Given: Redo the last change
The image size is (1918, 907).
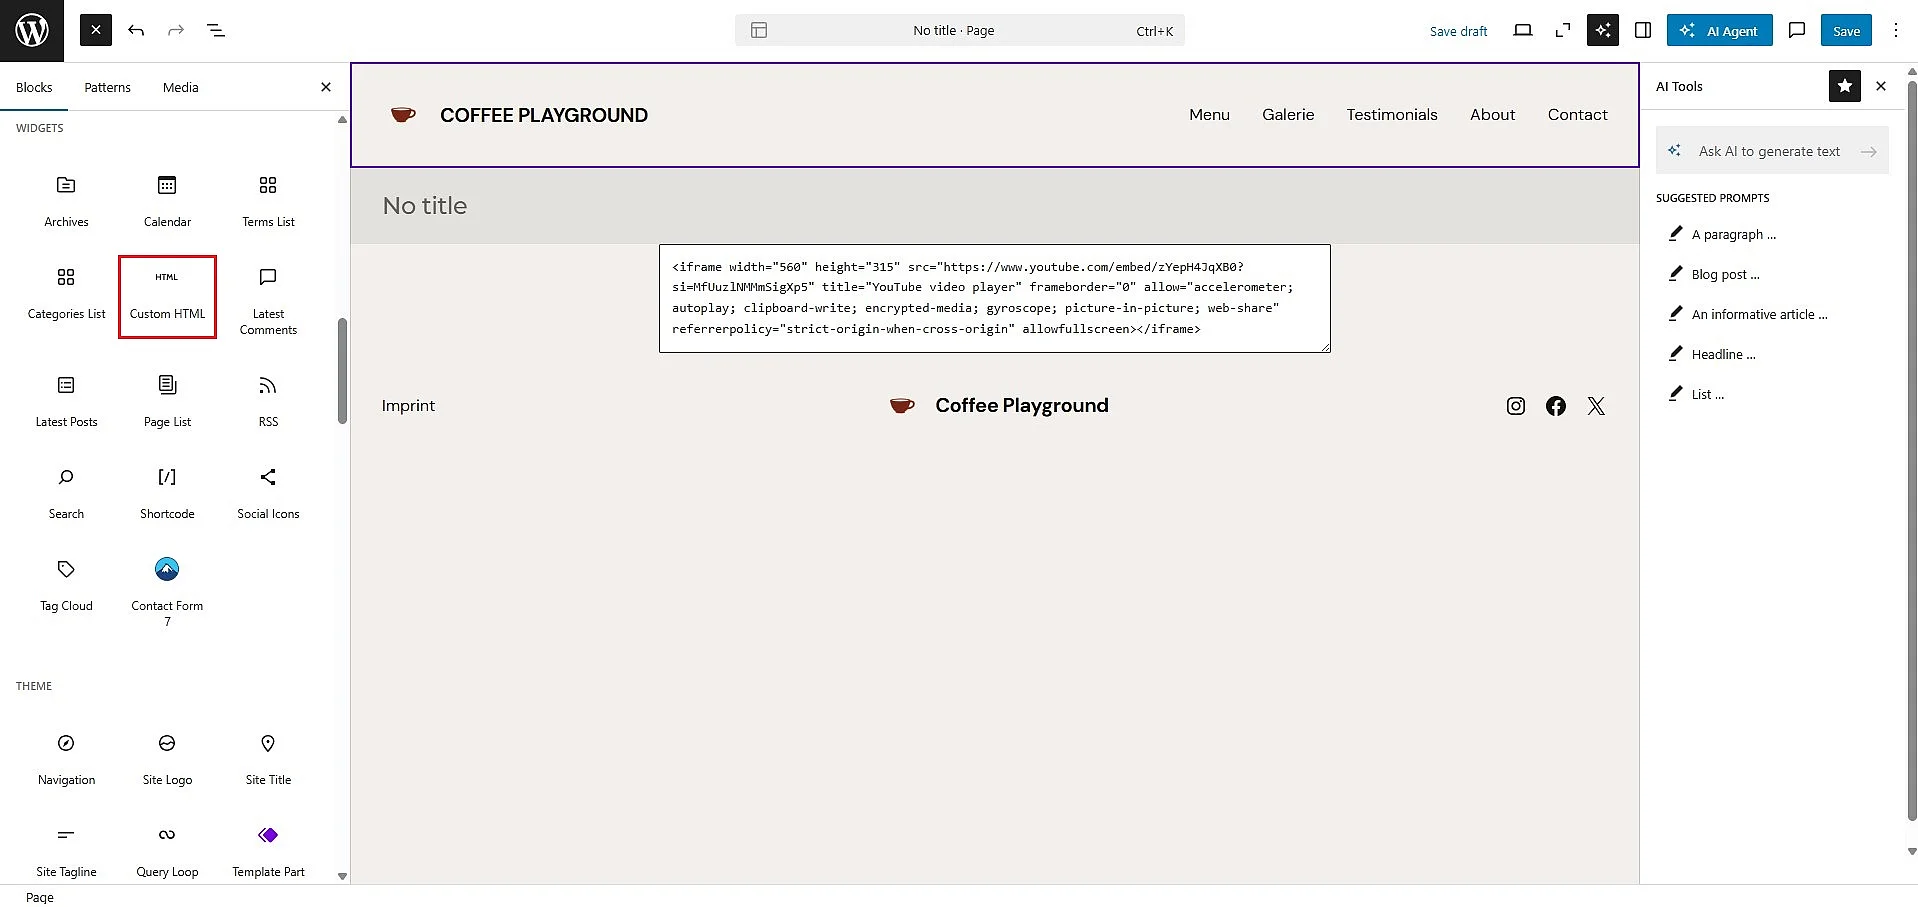Looking at the screenshot, I should click(176, 30).
